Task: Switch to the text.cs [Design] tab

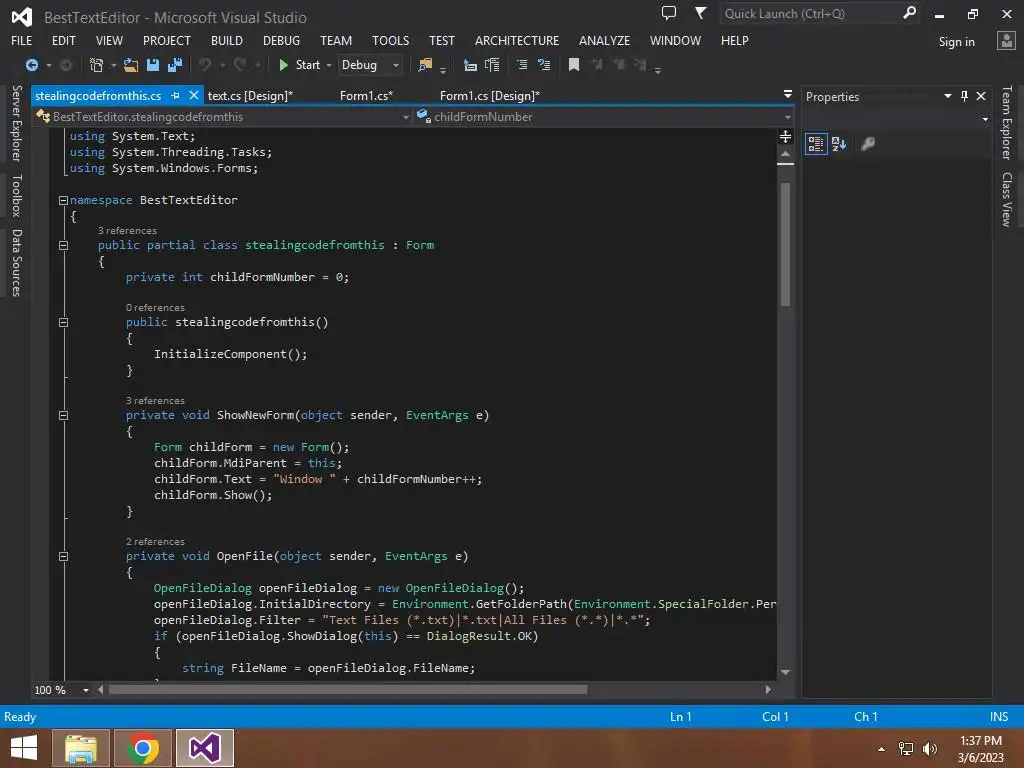Action: [250, 95]
